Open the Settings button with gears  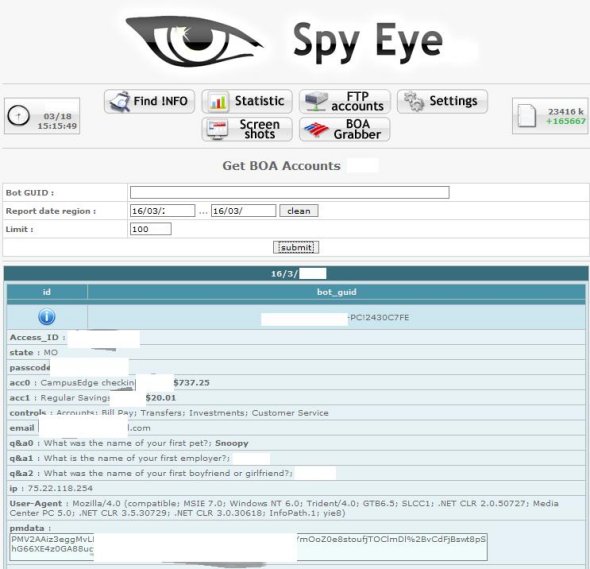[442, 101]
